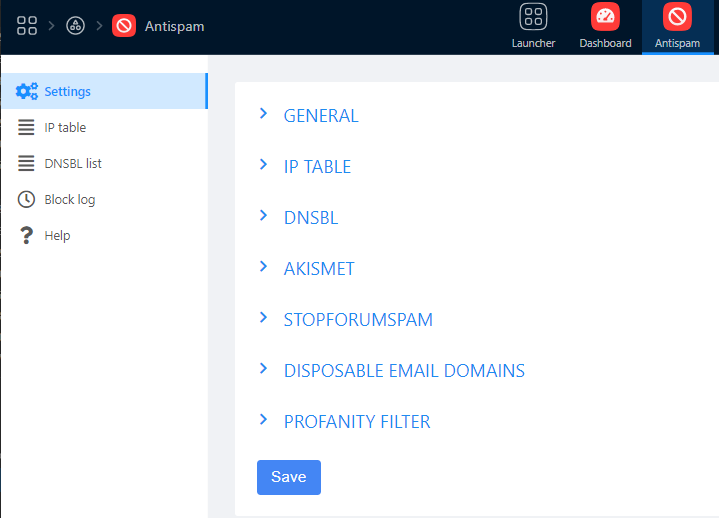Expand the DISPOSABLE EMAIL DOMAINS section
719x518 pixels.
[x=403, y=371]
